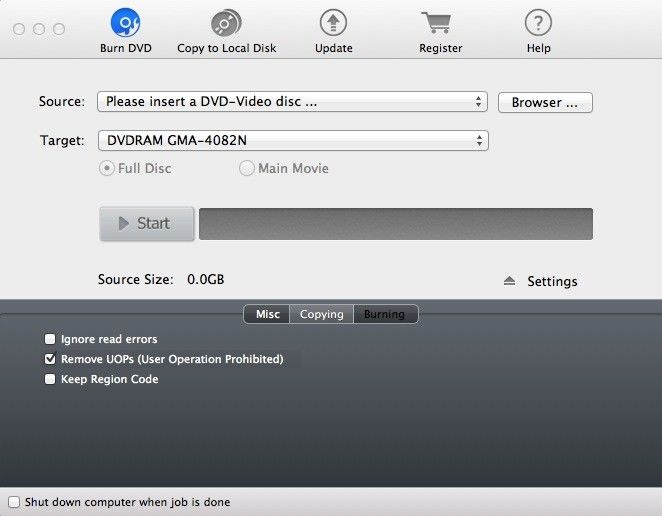Enable Keep Region Code option
This screenshot has width=662, height=516.
coord(50,379)
